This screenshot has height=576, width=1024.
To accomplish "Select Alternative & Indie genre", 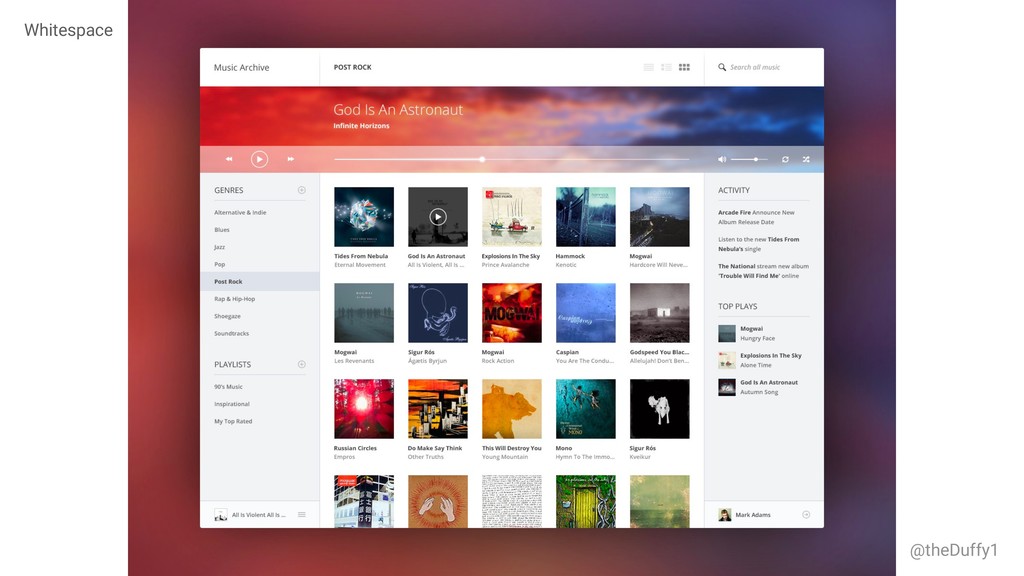I will point(240,212).
